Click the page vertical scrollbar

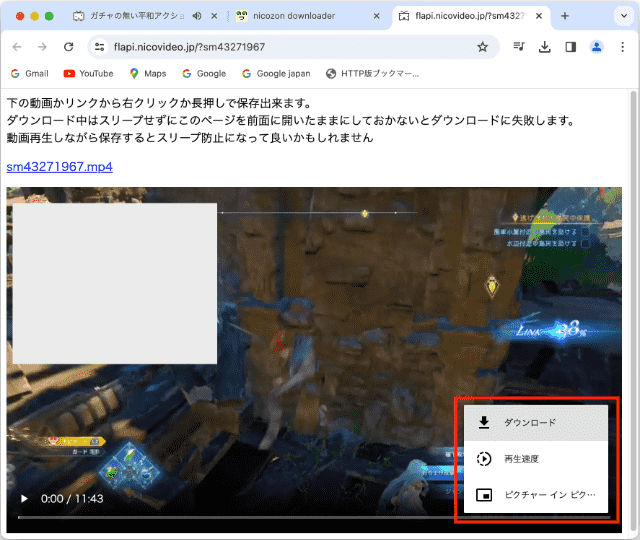(633, 310)
